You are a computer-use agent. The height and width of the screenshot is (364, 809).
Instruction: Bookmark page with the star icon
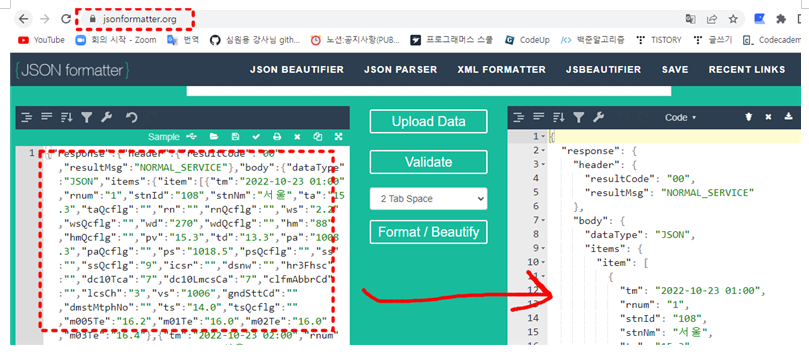[733, 19]
